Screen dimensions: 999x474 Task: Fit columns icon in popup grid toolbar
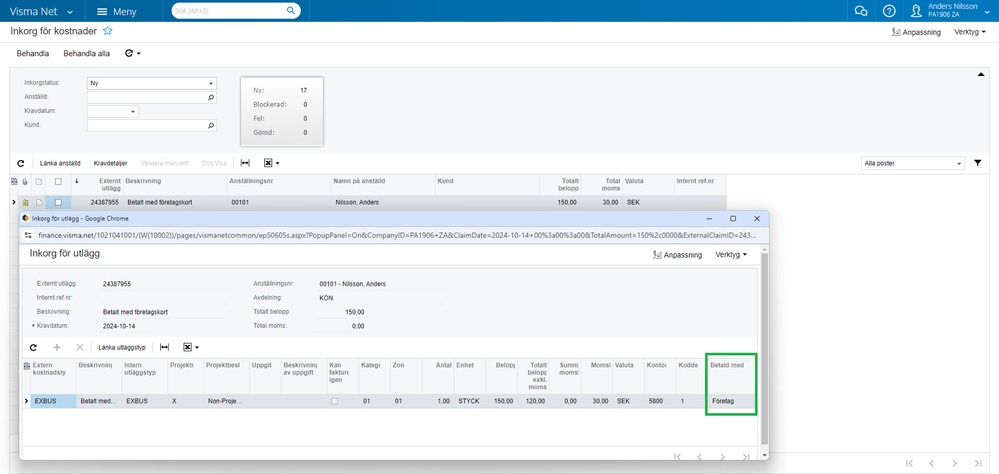click(x=164, y=347)
